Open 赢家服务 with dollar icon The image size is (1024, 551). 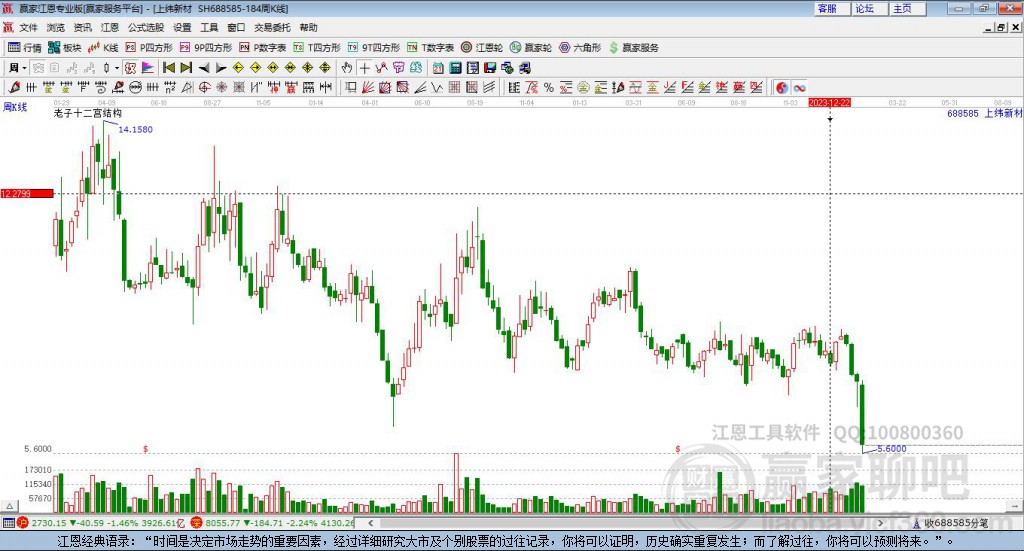pos(633,48)
